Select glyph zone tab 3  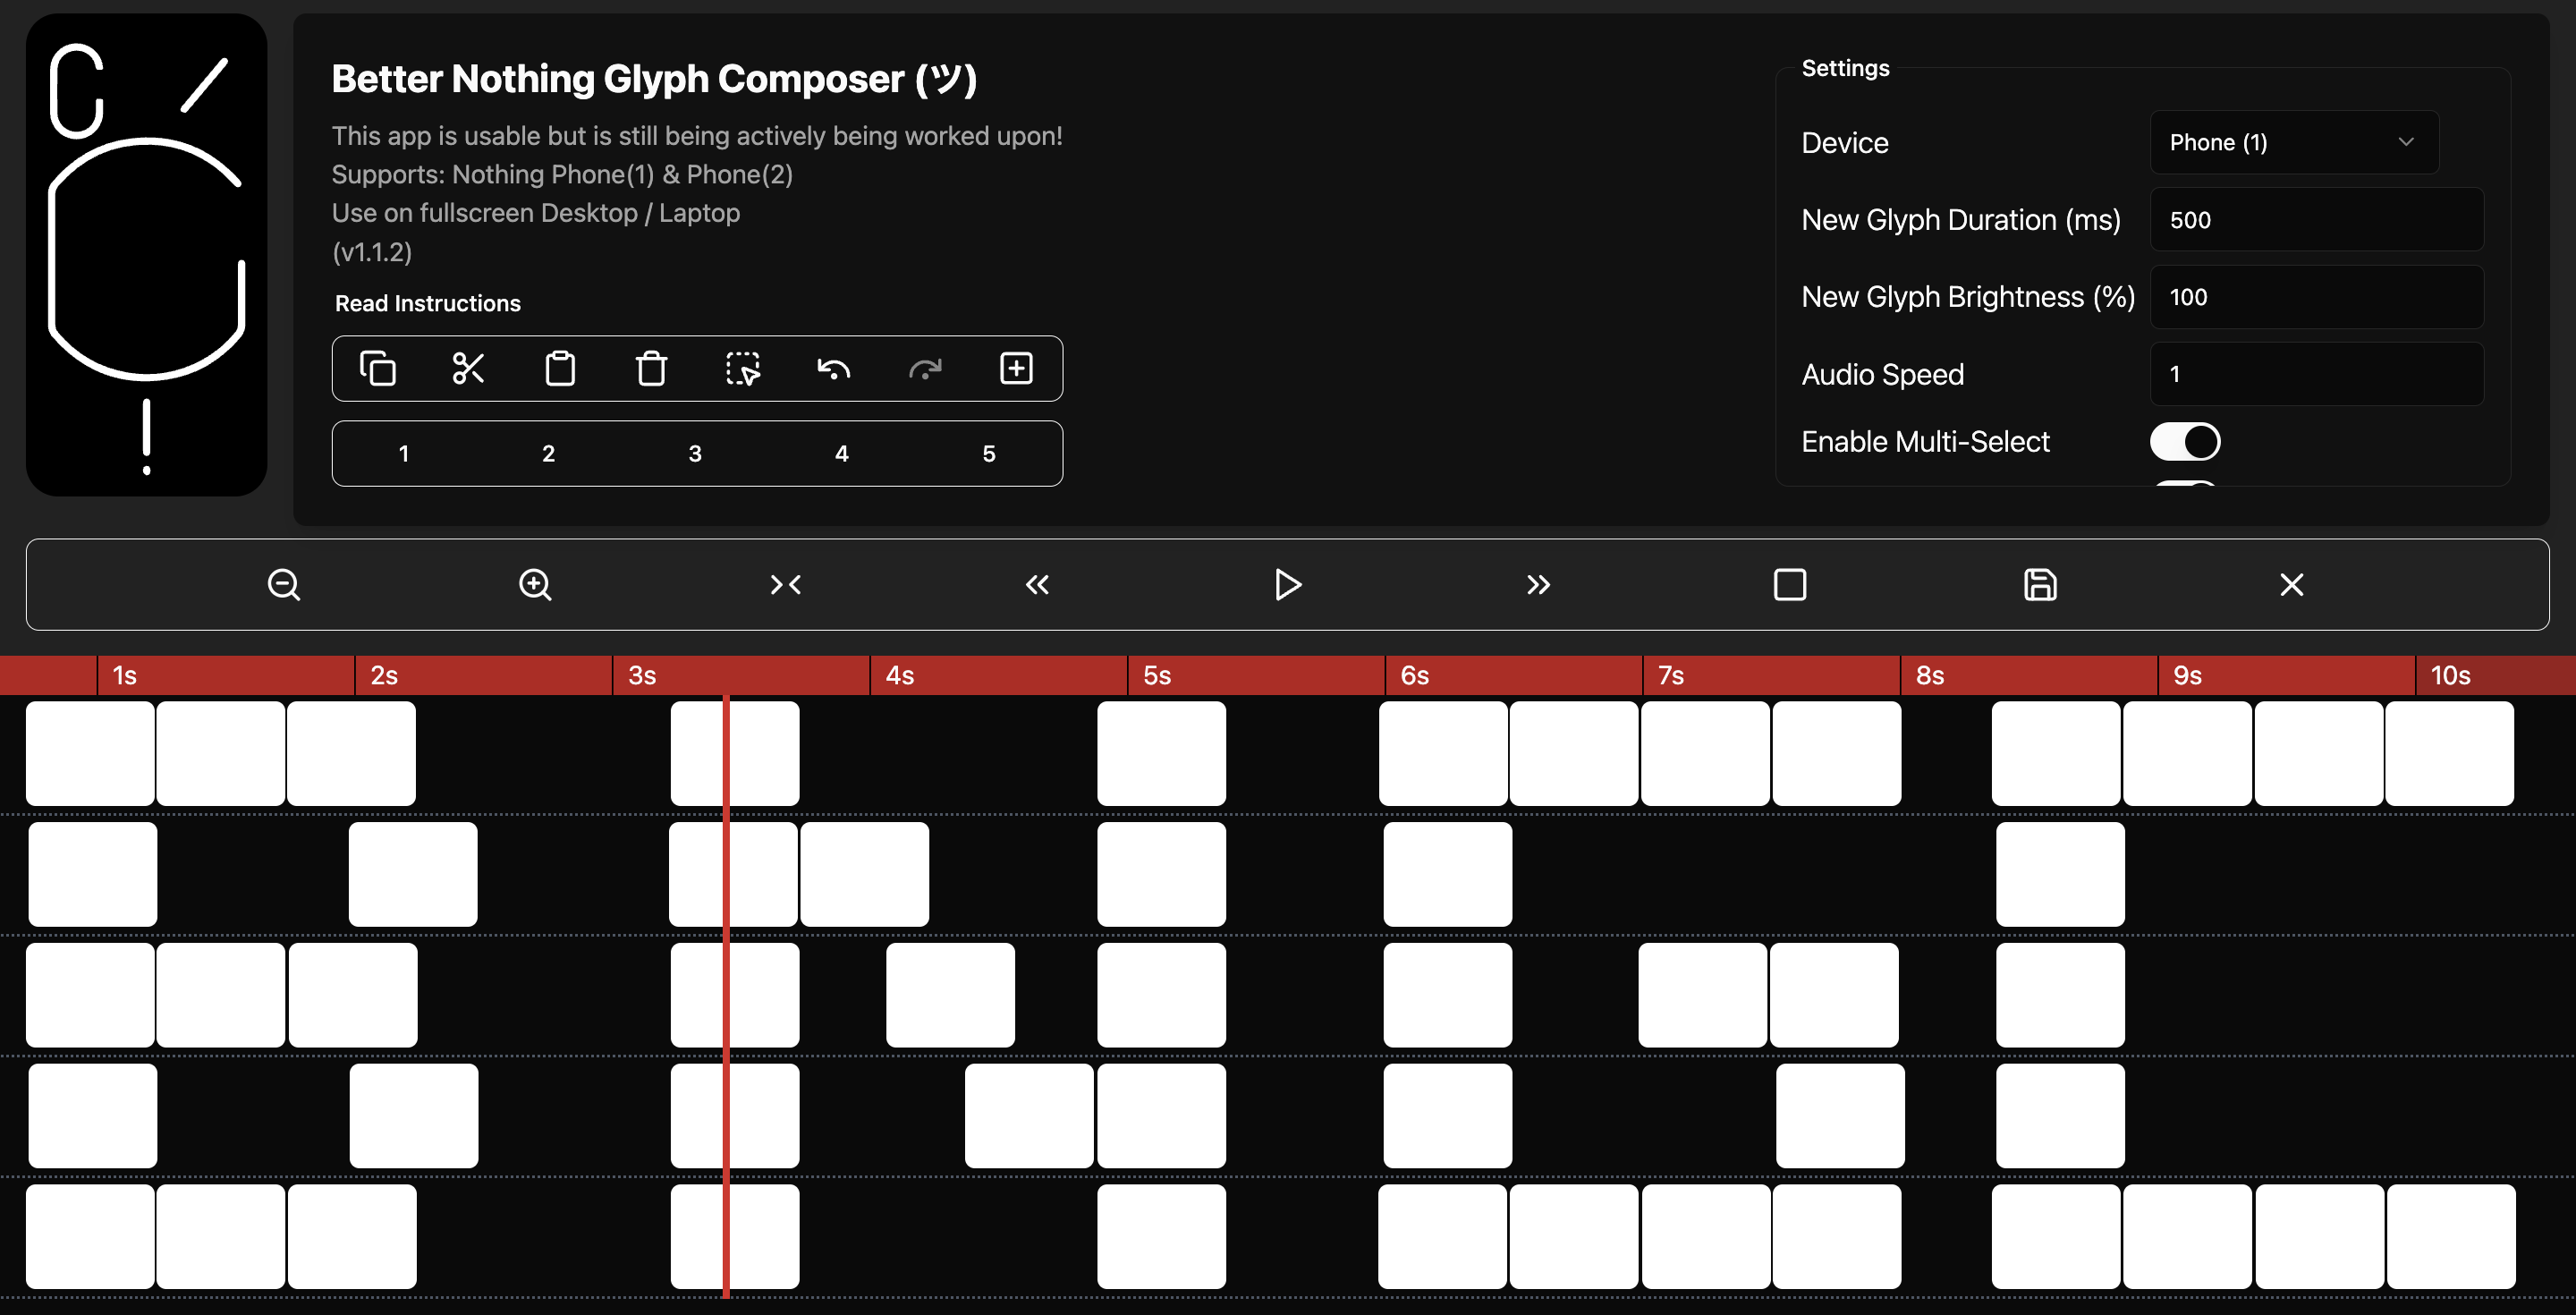pyautogui.click(x=695, y=453)
